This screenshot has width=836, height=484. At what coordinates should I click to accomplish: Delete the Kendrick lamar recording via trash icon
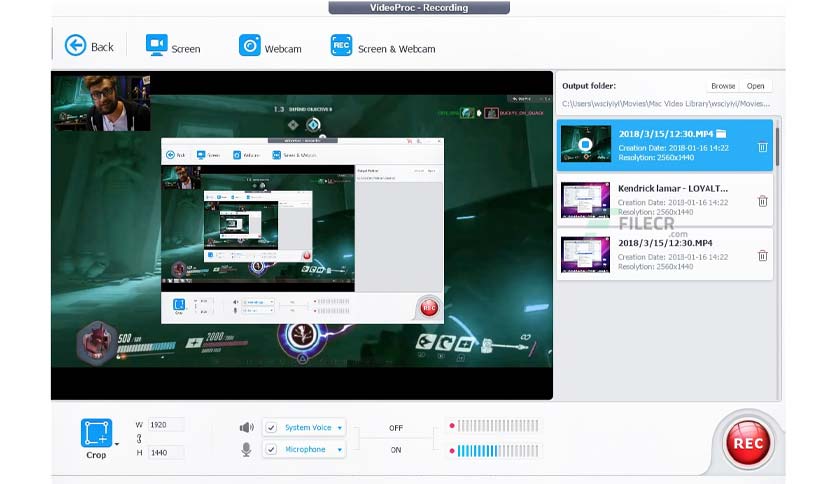point(762,201)
